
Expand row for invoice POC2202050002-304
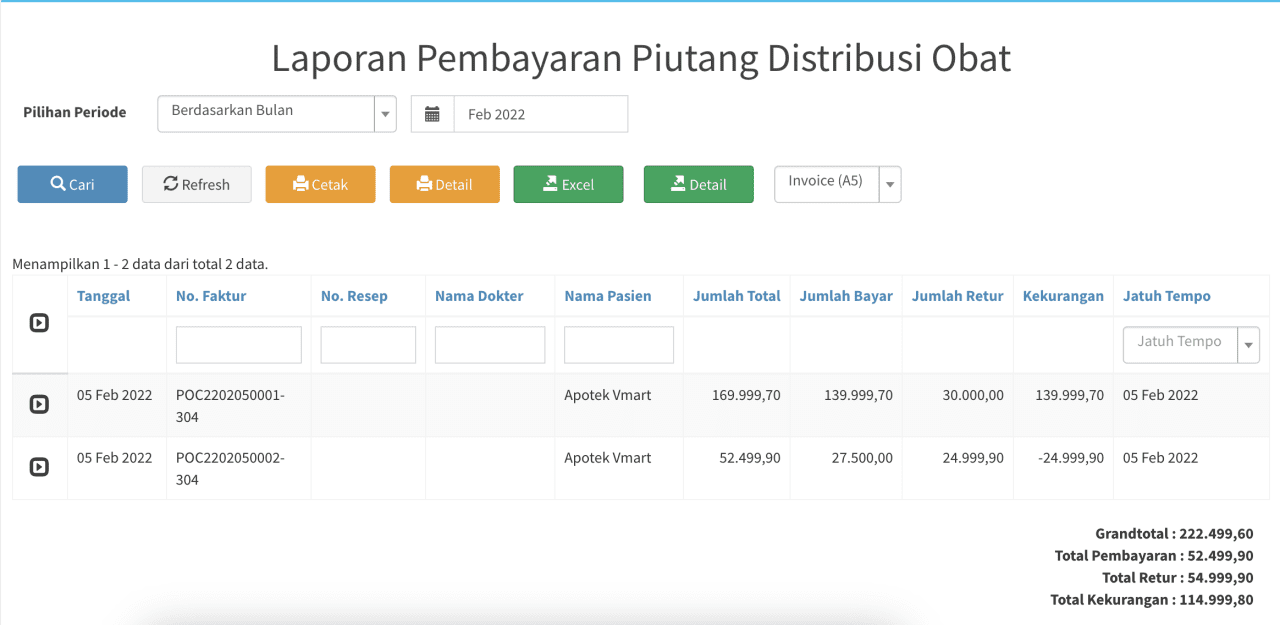point(39,467)
